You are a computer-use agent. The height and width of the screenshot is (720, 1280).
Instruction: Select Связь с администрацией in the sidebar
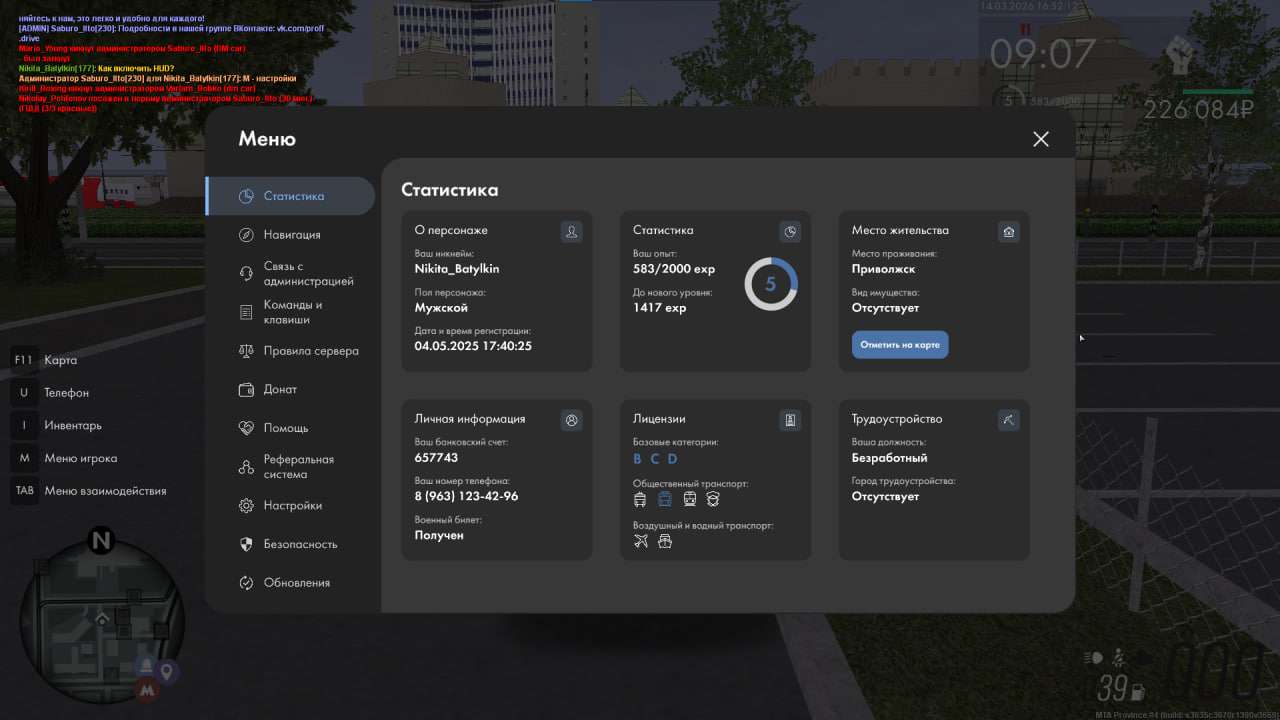click(x=308, y=274)
